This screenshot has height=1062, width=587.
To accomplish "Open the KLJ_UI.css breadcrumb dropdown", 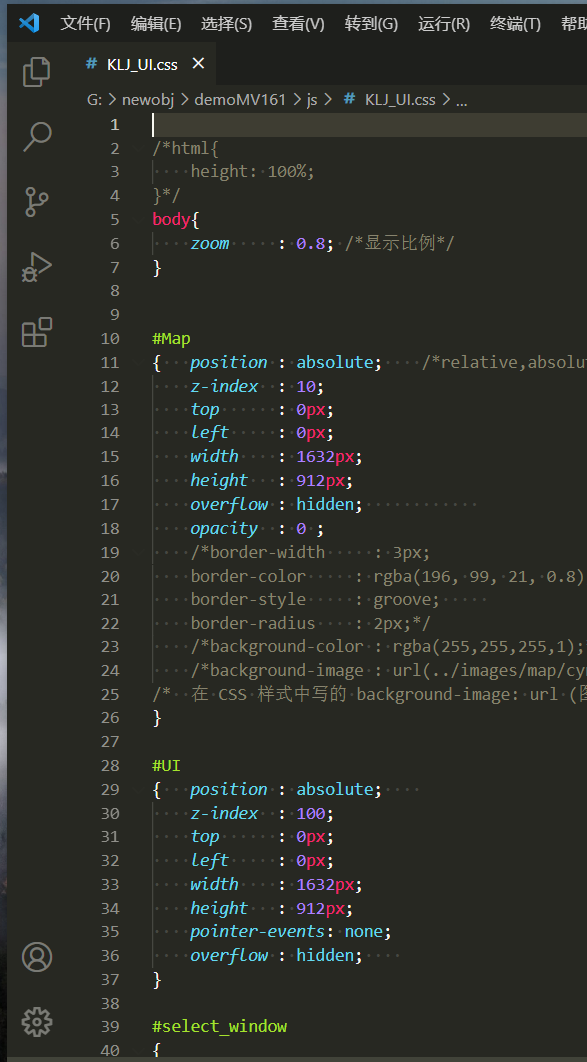I will click(389, 100).
